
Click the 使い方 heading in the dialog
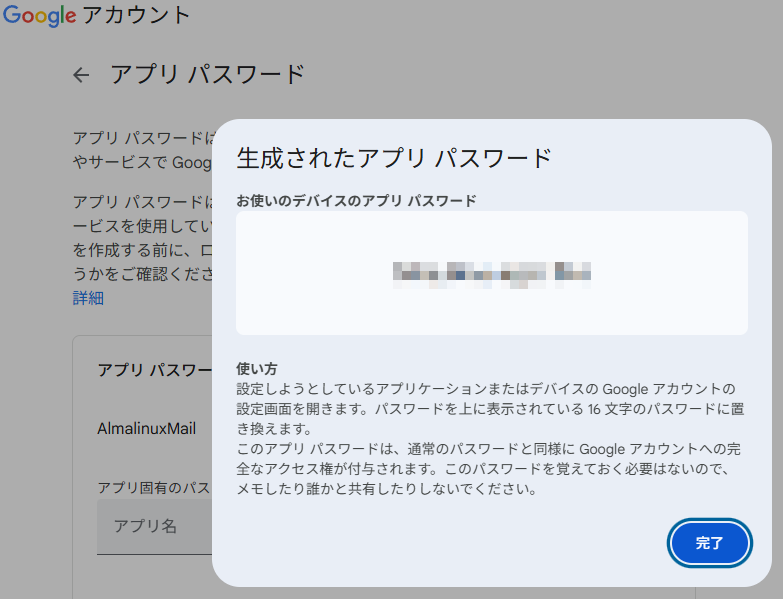pyautogui.click(x=257, y=368)
